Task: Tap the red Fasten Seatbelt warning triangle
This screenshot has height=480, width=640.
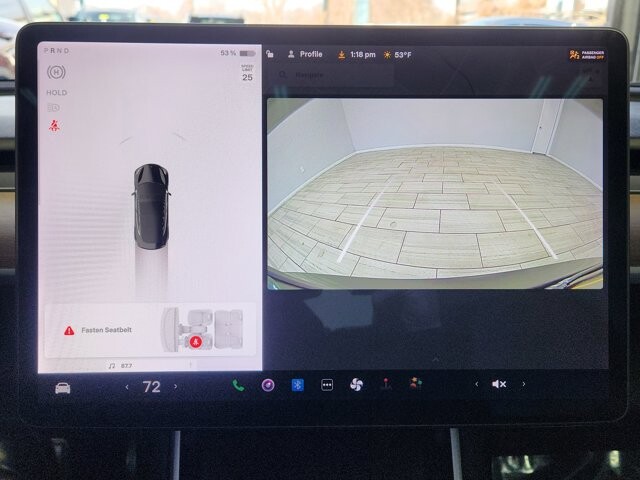Action: [x=69, y=330]
